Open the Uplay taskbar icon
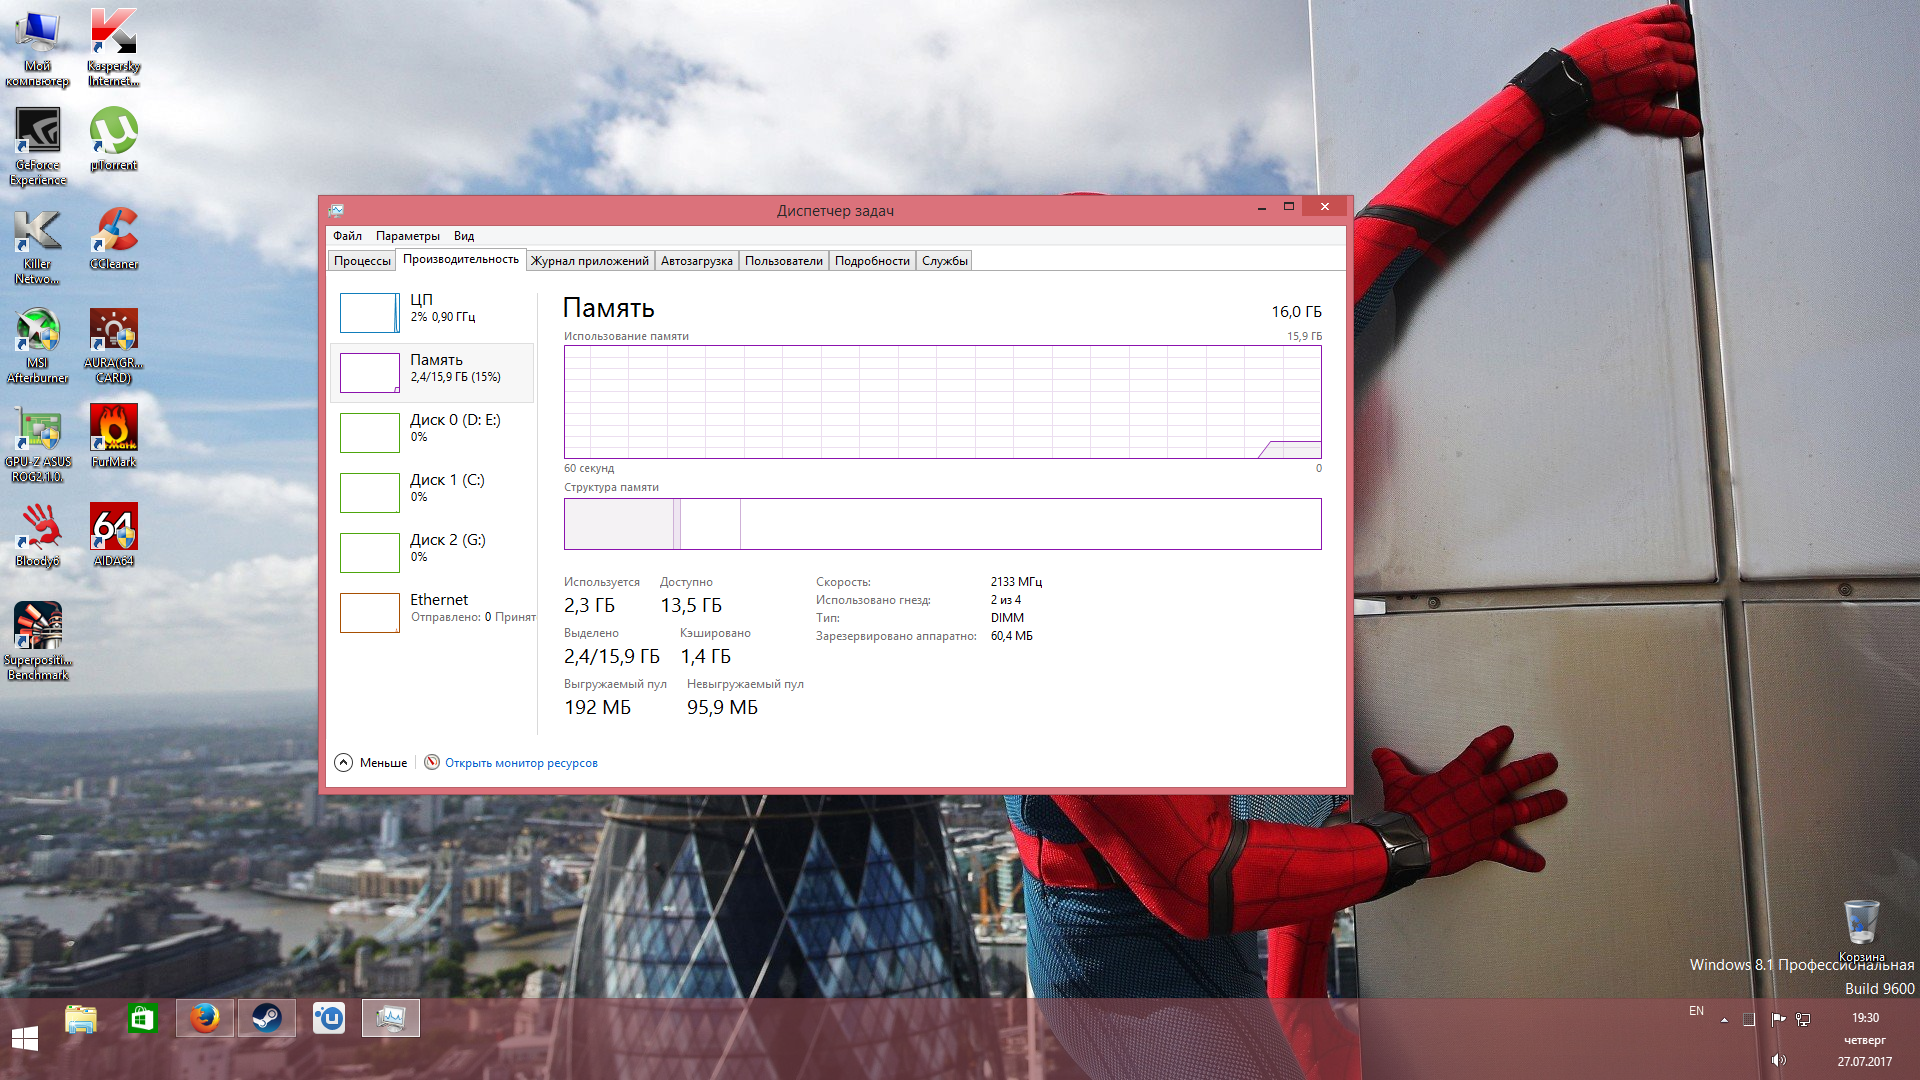Image resolution: width=1920 pixels, height=1080 pixels. (329, 1018)
